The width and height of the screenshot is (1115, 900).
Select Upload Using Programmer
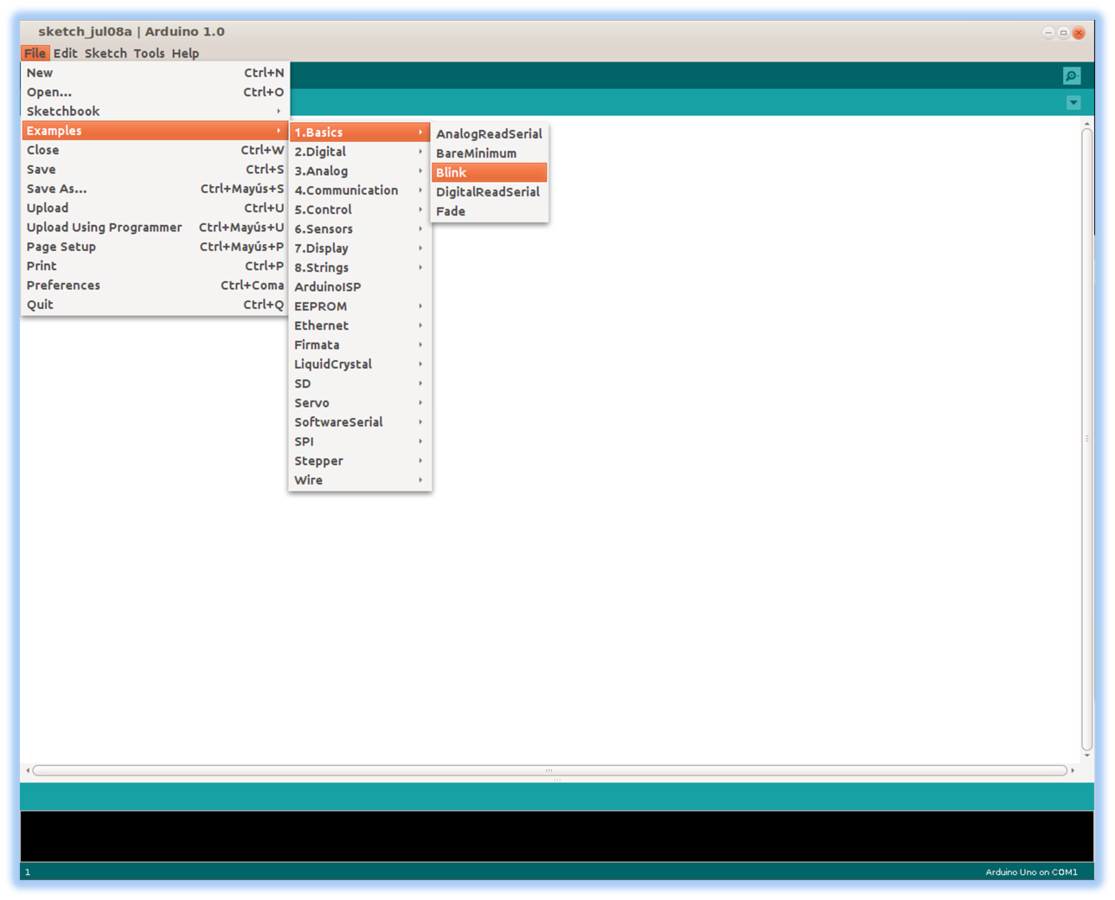tap(155, 227)
